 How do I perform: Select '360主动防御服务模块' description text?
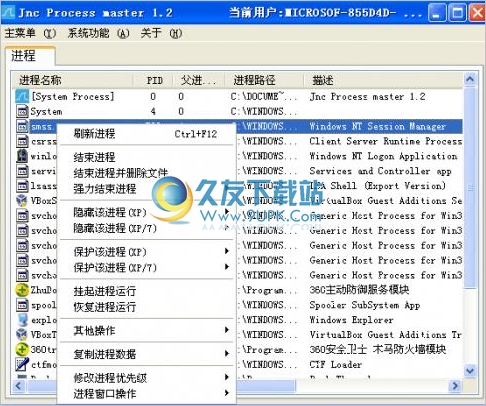click(359, 290)
